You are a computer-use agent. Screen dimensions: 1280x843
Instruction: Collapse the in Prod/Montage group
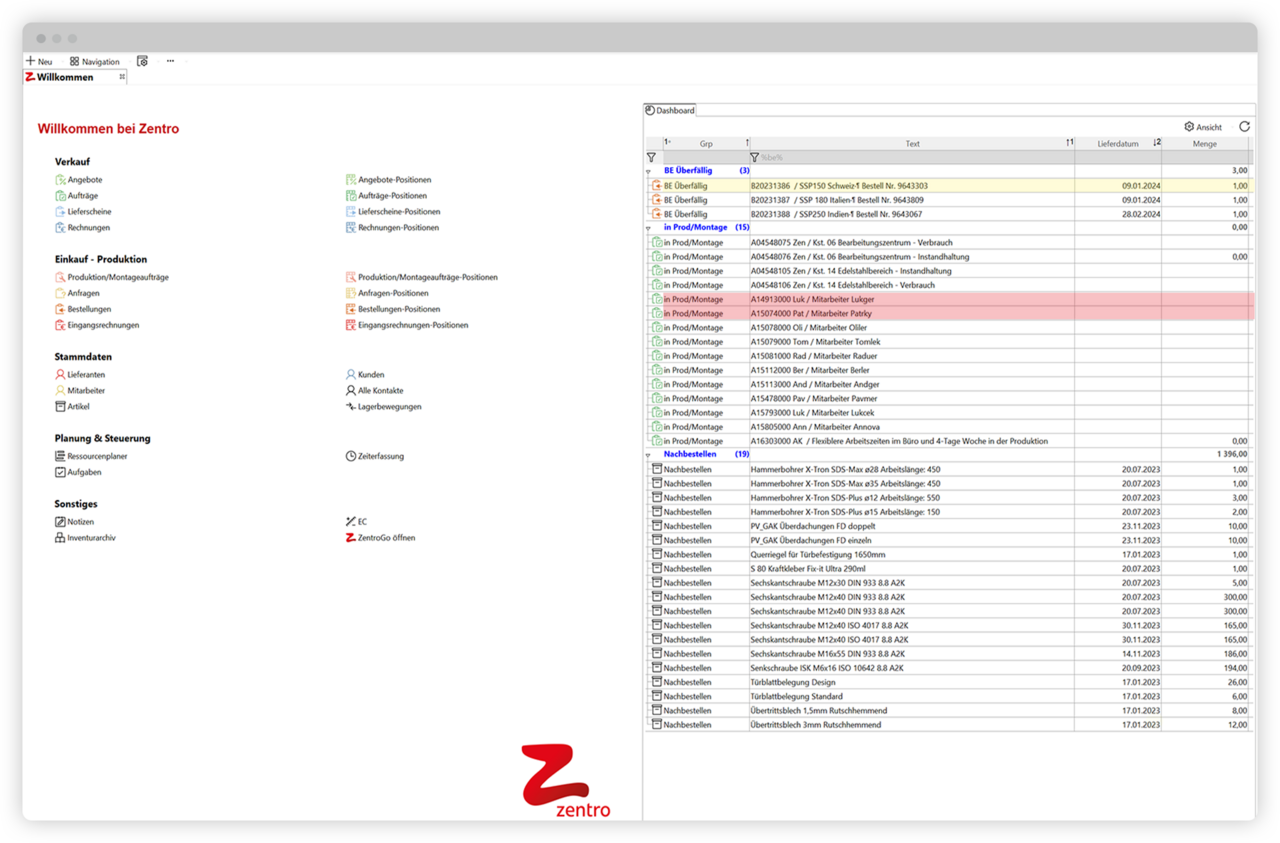[649, 228]
